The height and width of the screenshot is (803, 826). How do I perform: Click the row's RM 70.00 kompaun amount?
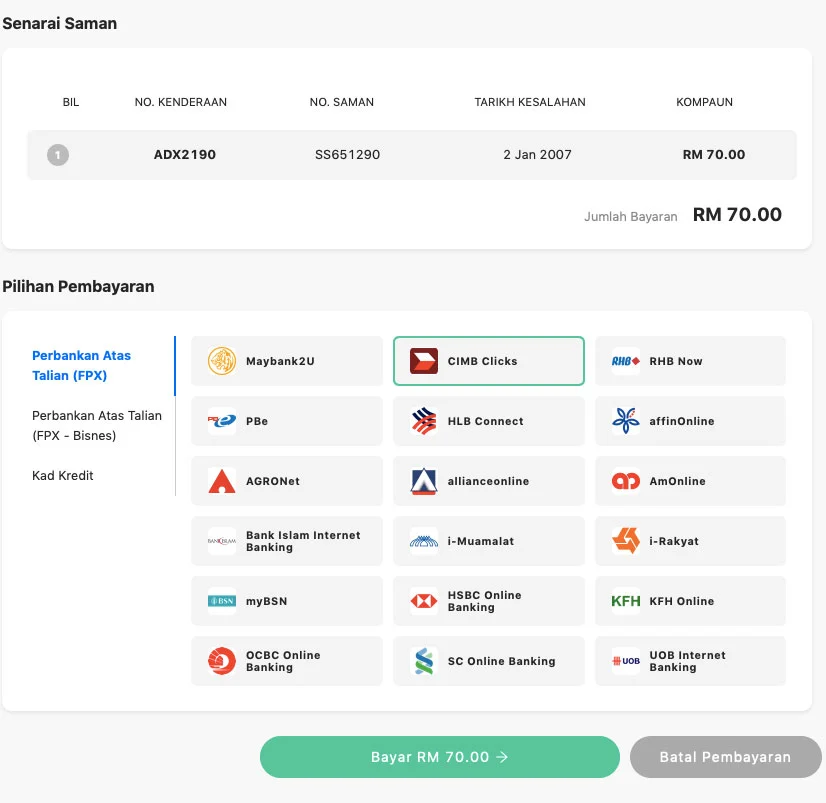click(x=714, y=155)
